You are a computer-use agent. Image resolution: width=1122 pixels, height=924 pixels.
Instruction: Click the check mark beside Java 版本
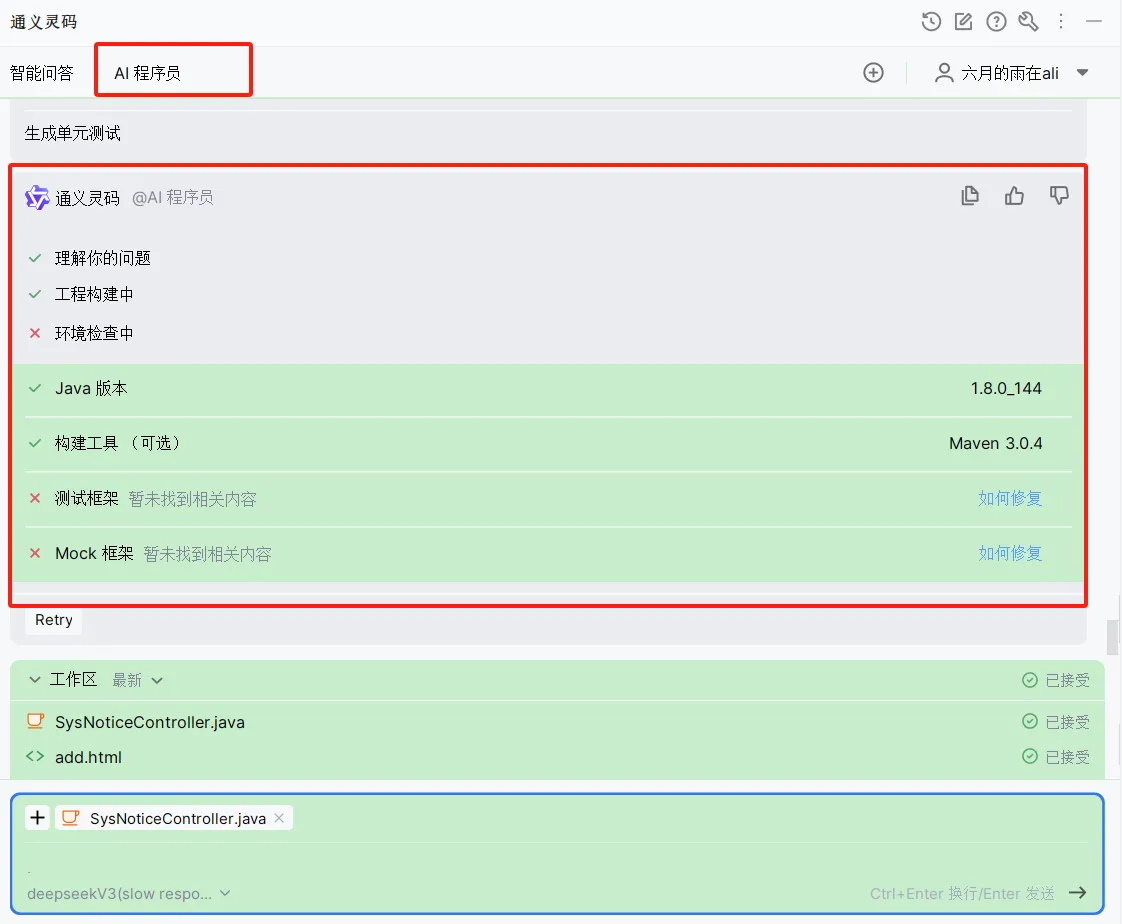[34, 388]
